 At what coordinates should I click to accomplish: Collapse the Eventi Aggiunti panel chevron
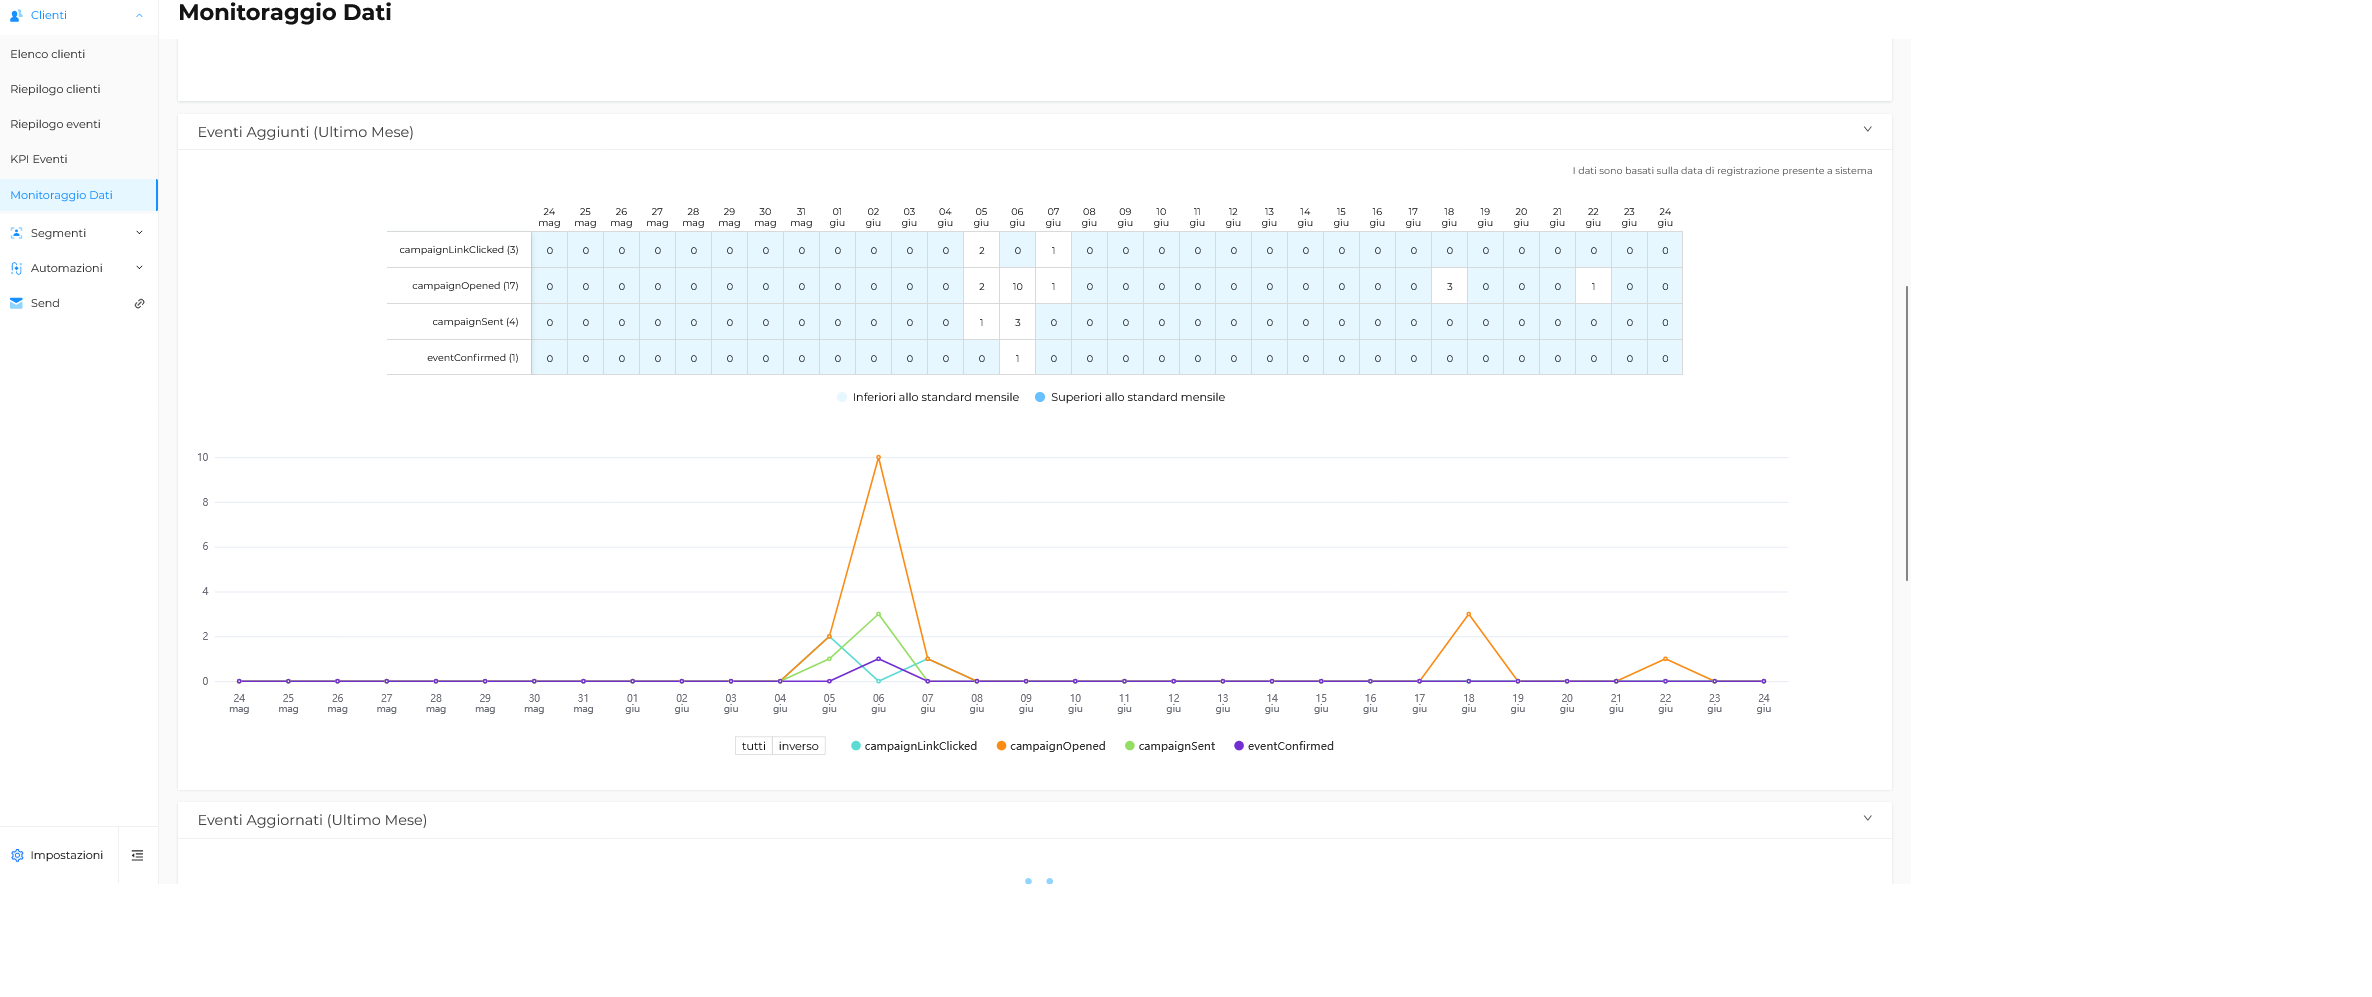1867,129
